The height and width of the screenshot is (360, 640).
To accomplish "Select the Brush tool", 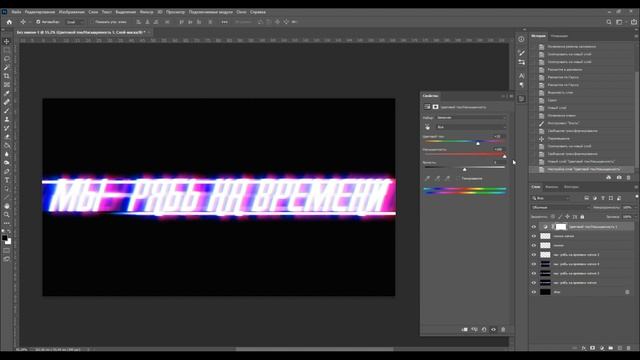I will tap(7, 111).
